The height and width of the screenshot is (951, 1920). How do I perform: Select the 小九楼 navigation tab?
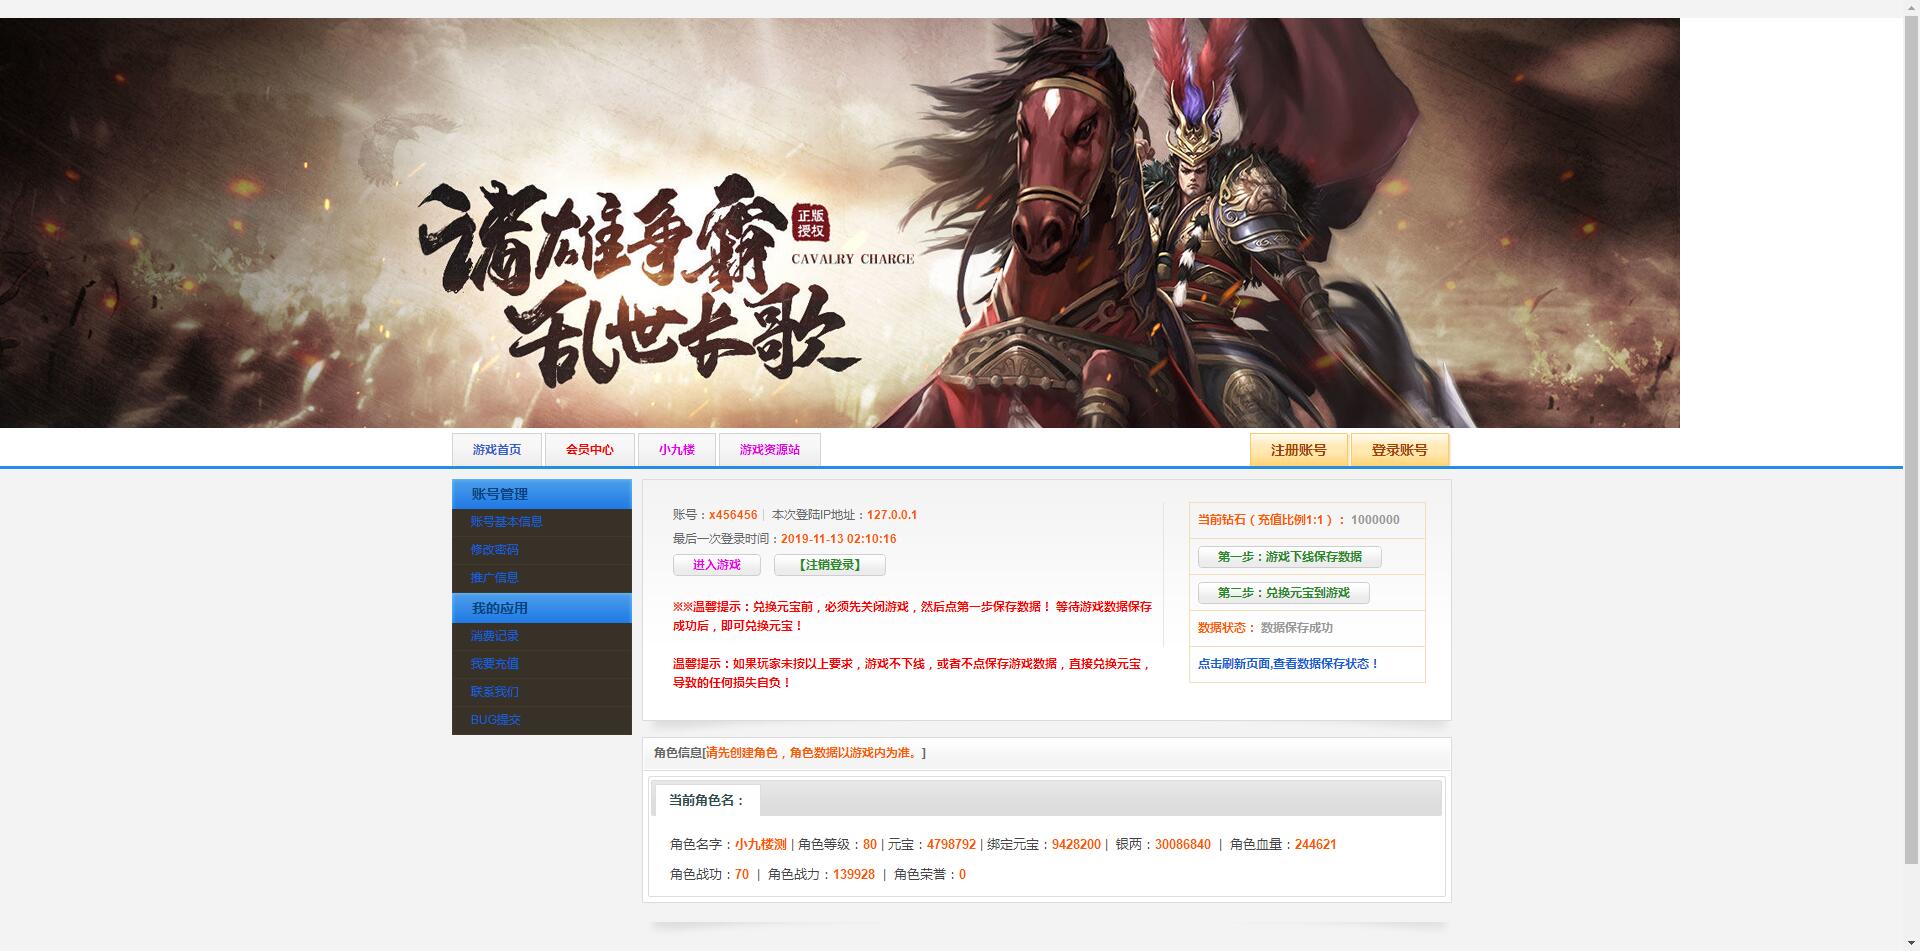pyautogui.click(x=677, y=450)
